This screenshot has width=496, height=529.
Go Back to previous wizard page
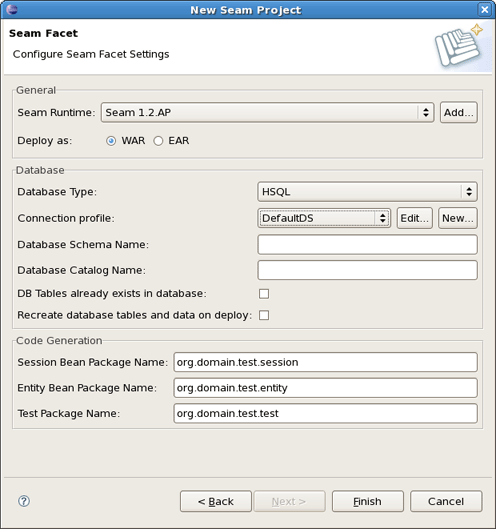216,501
